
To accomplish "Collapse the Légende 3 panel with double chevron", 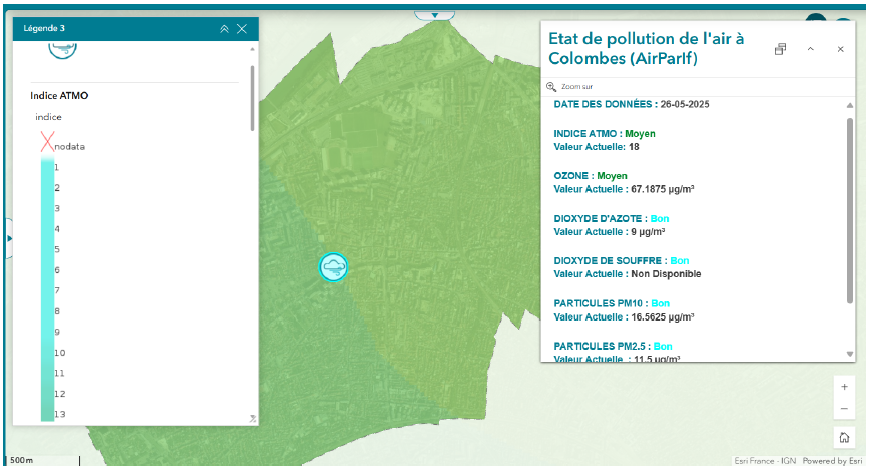I will [x=224, y=29].
